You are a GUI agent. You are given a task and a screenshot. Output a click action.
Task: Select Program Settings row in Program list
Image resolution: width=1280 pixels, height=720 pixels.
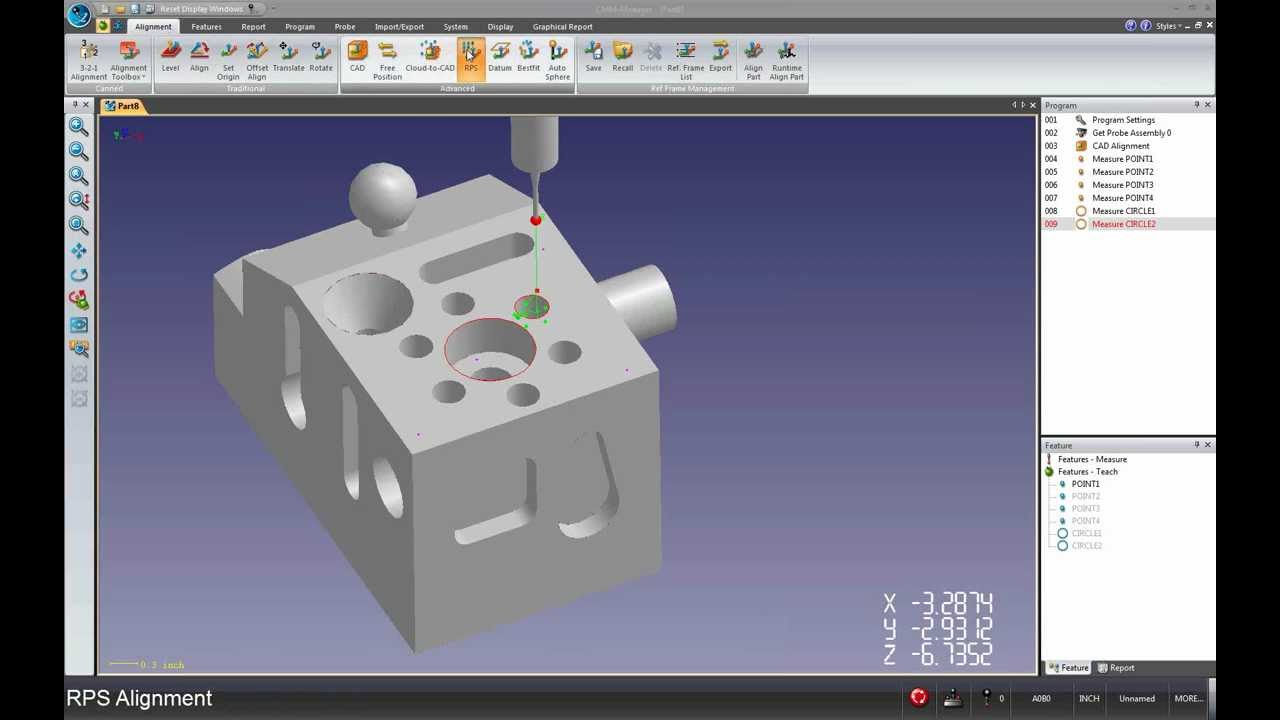click(1128, 120)
